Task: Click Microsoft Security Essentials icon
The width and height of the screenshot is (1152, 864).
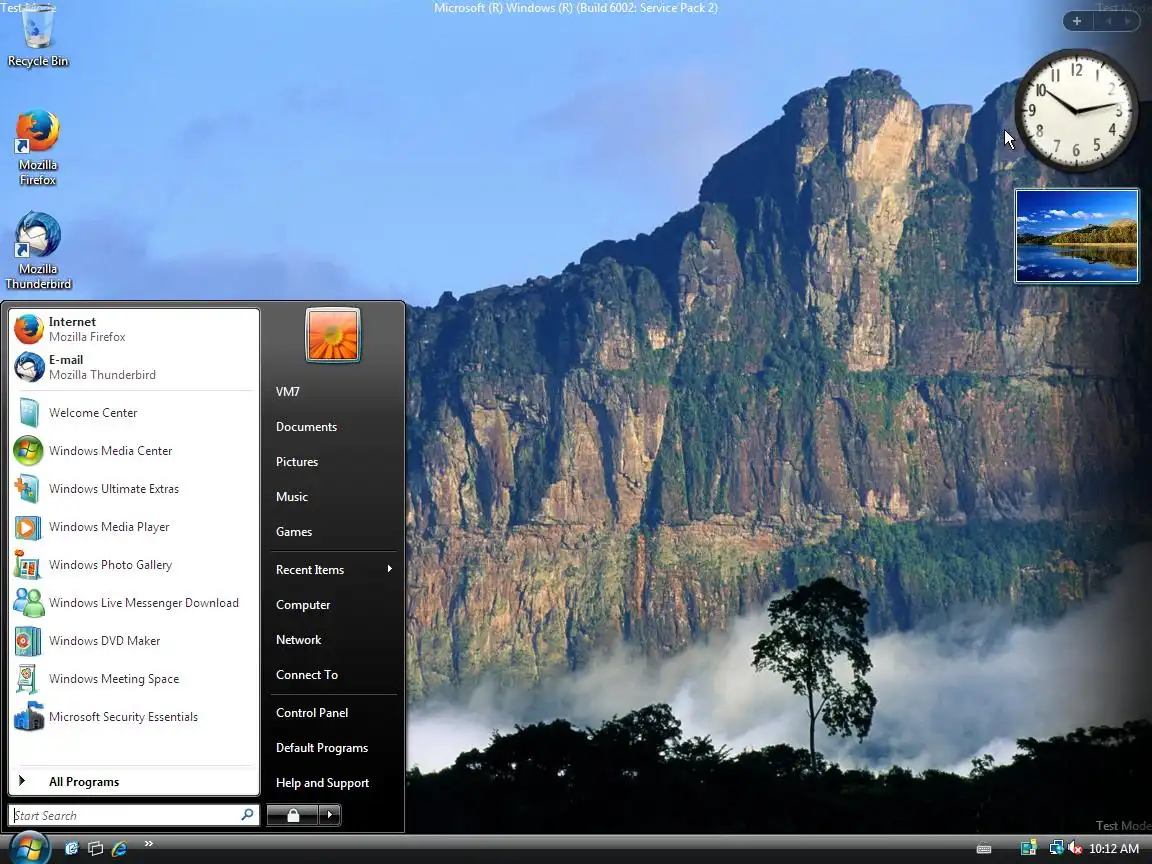Action: (29, 717)
